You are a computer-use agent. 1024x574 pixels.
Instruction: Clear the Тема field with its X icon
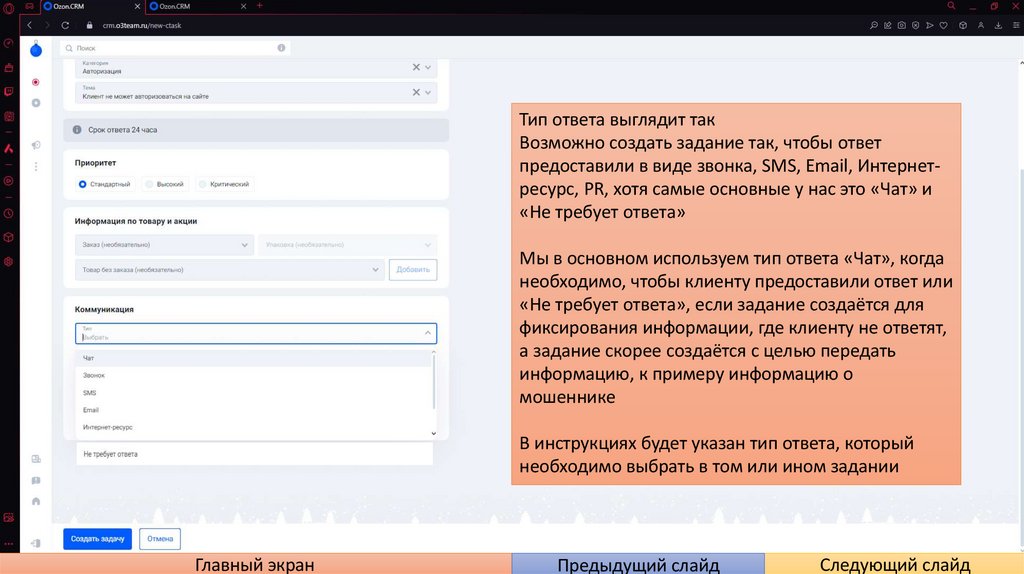[x=416, y=92]
